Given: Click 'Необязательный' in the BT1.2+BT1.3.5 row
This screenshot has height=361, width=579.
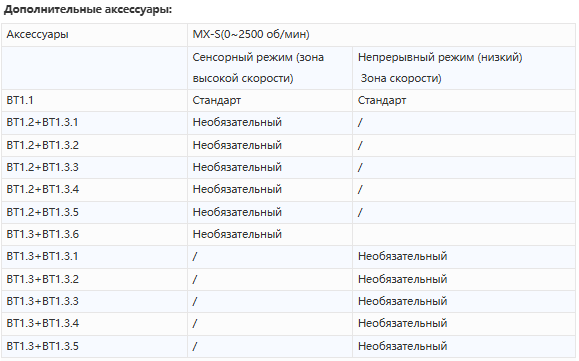Looking at the screenshot, I should pos(237,213).
